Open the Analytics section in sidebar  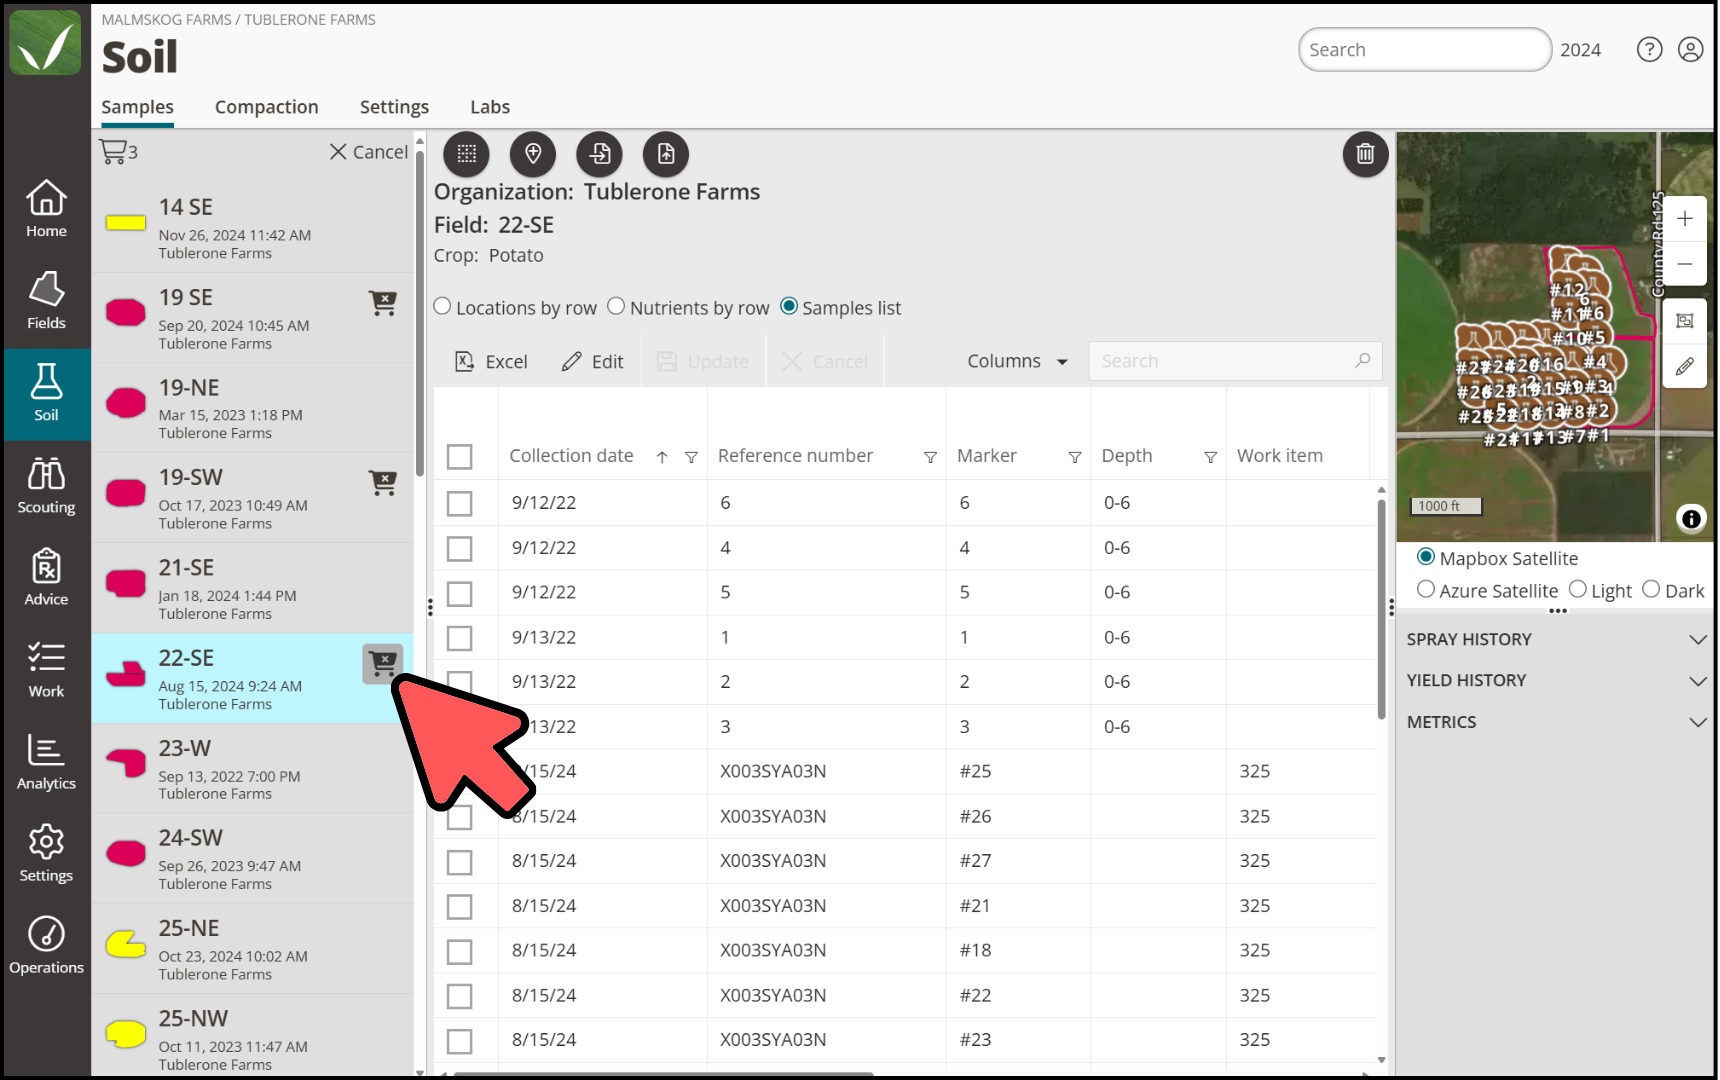(x=46, y=763)
